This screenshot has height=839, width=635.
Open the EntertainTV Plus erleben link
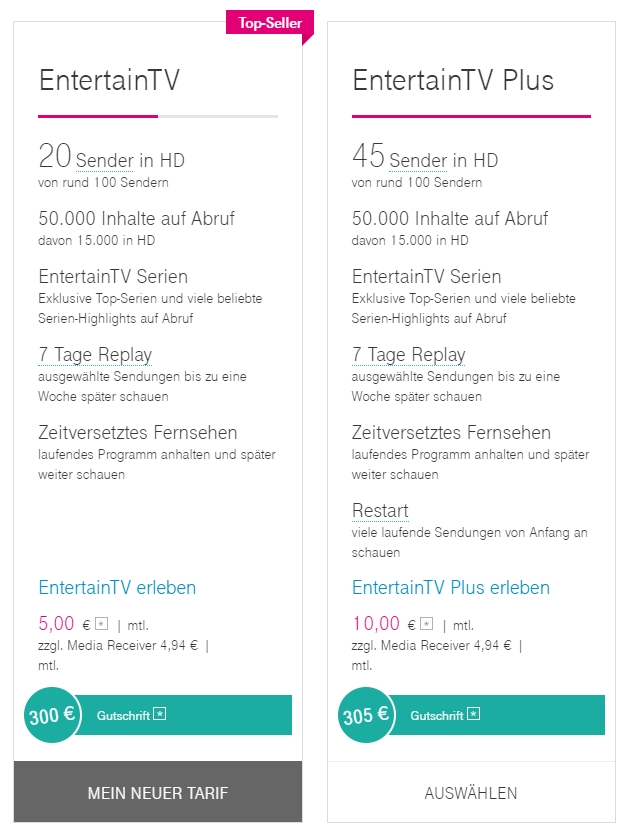(x=449, y=588)
